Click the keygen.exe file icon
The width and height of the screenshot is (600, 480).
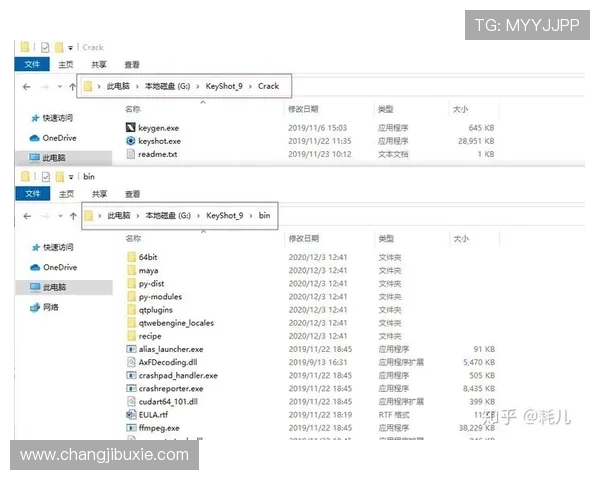[x=130, y=127]
